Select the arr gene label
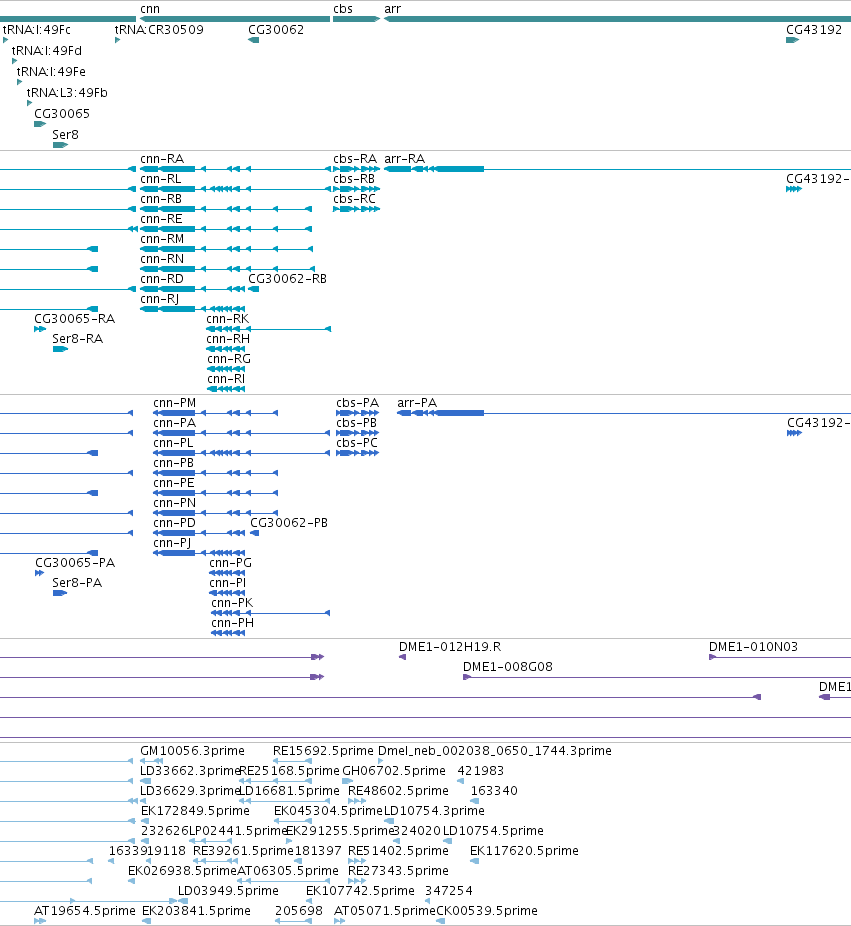This screenshot has width=851, height=926. click(x=392, y=9)
